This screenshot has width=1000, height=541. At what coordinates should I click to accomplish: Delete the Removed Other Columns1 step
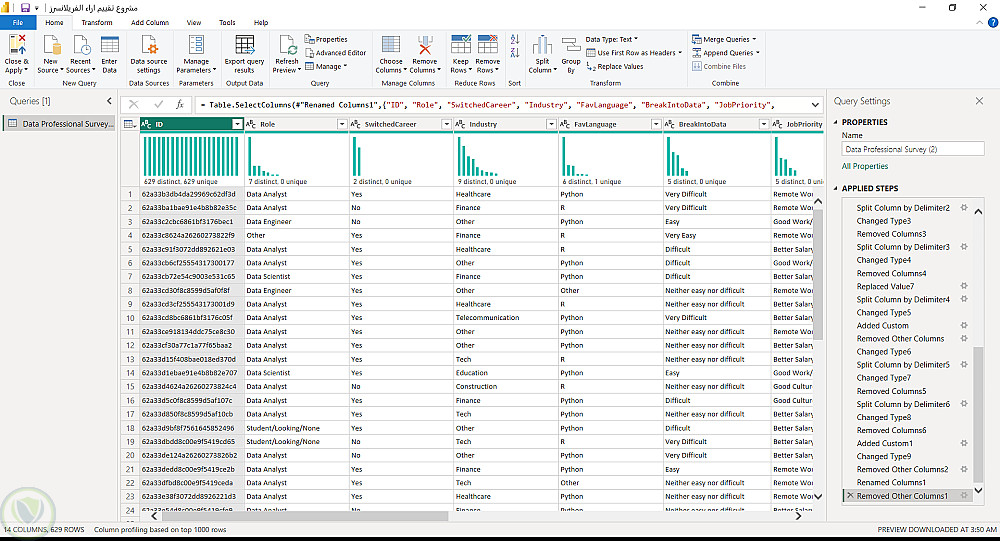pyautogui.click(x=850, y=496)
